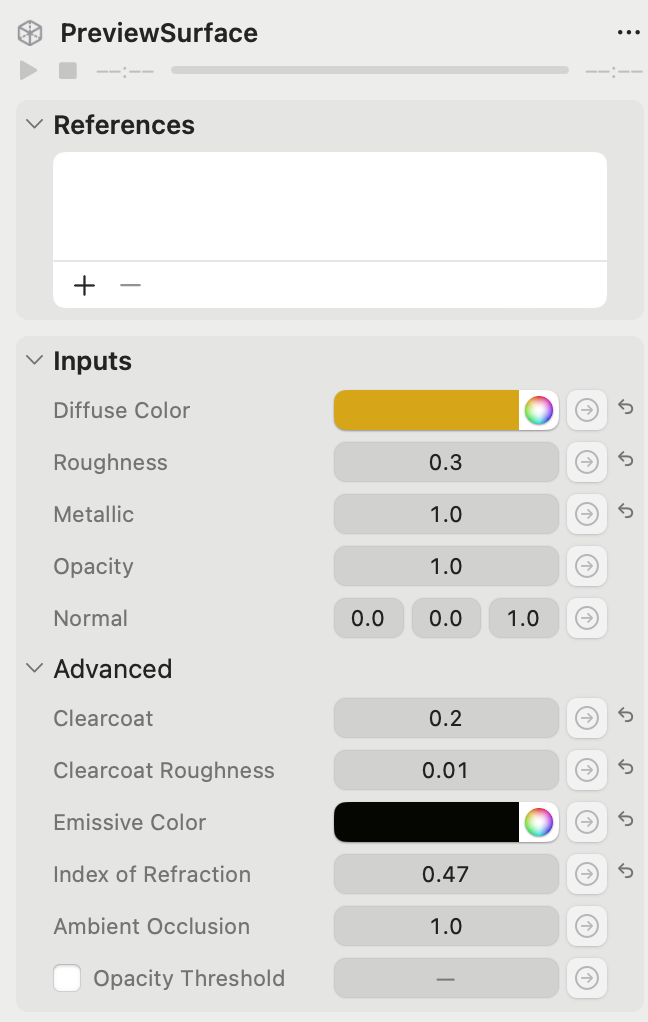648x1022 pixels.
Task: Open the Diffuse Color picker wheel
Action: tap(538, 410)
